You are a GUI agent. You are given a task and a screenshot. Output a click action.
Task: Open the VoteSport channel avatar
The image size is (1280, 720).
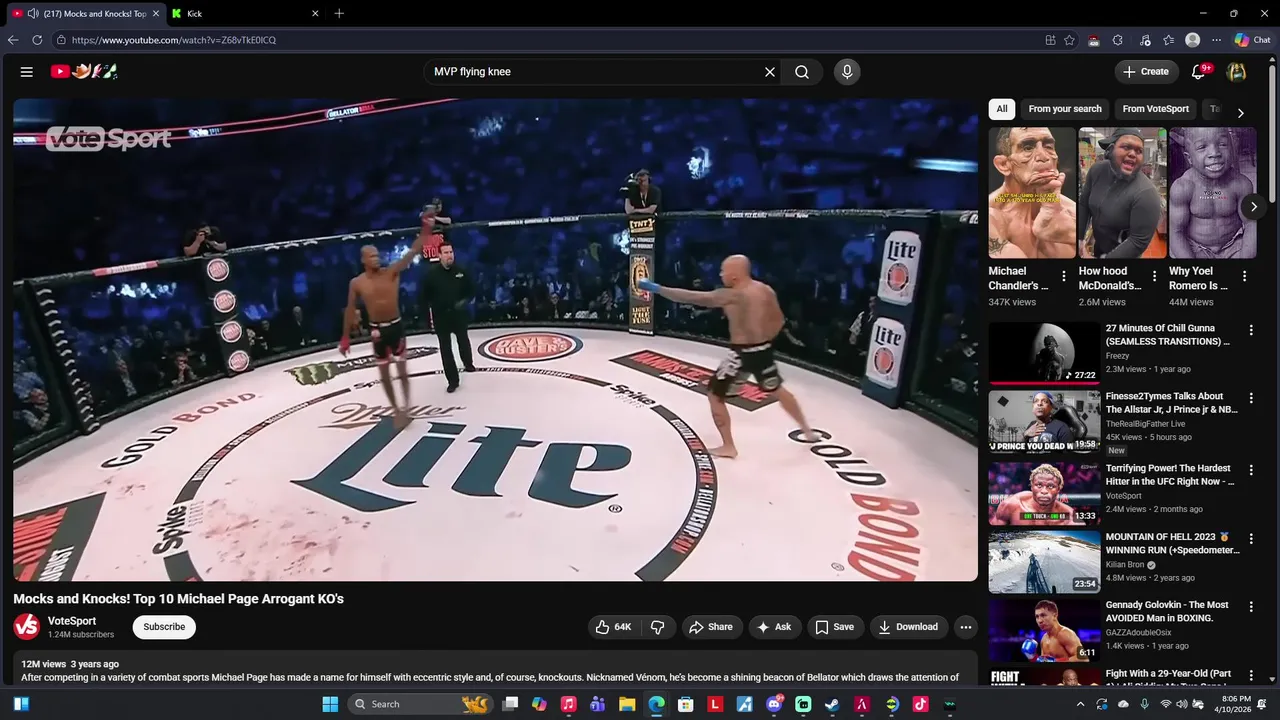(27, 627)
